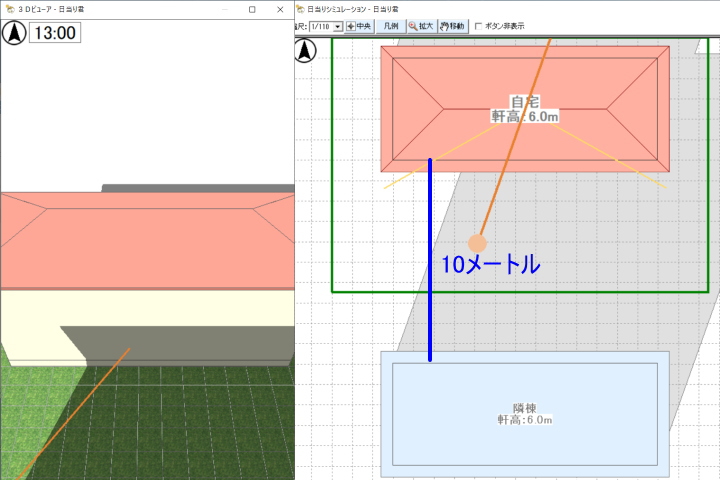This screenshot has width=720, height=480.
Task: Click the 3D viewer title bar app icon
Action: click(x=8, y=9)
